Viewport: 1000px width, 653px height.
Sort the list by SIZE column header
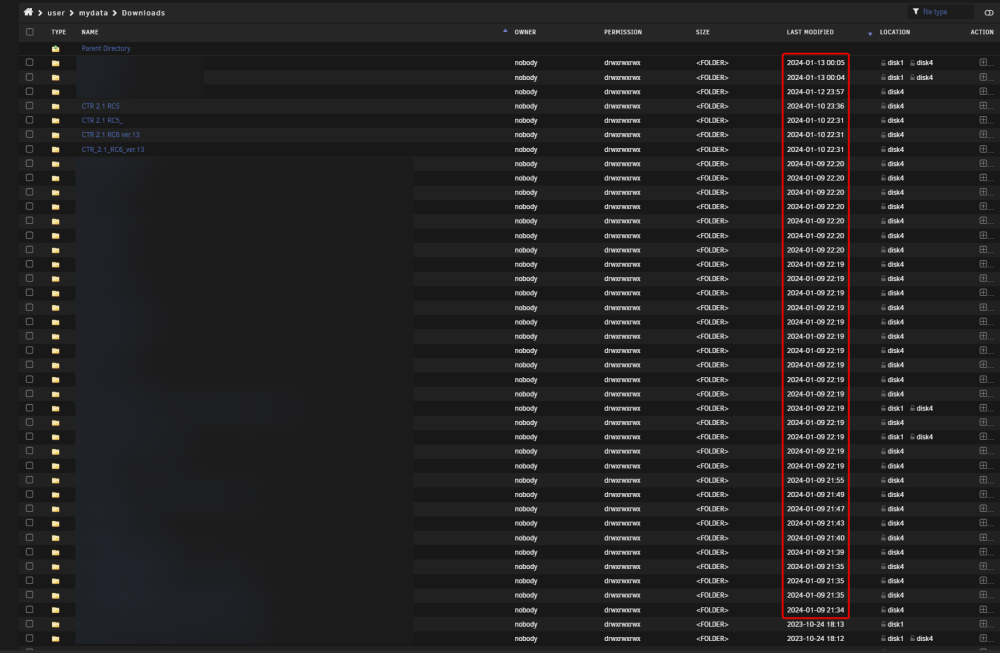tap(703, 32)
